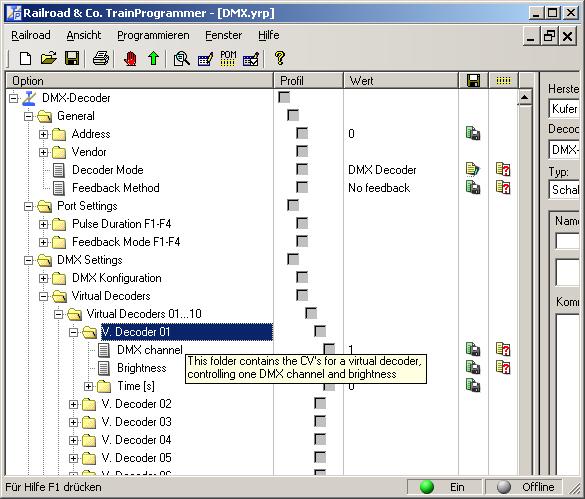585x499 pixels.
Task: Click question-mark icon in DMX channel row
Action: [x=503, y=349]
